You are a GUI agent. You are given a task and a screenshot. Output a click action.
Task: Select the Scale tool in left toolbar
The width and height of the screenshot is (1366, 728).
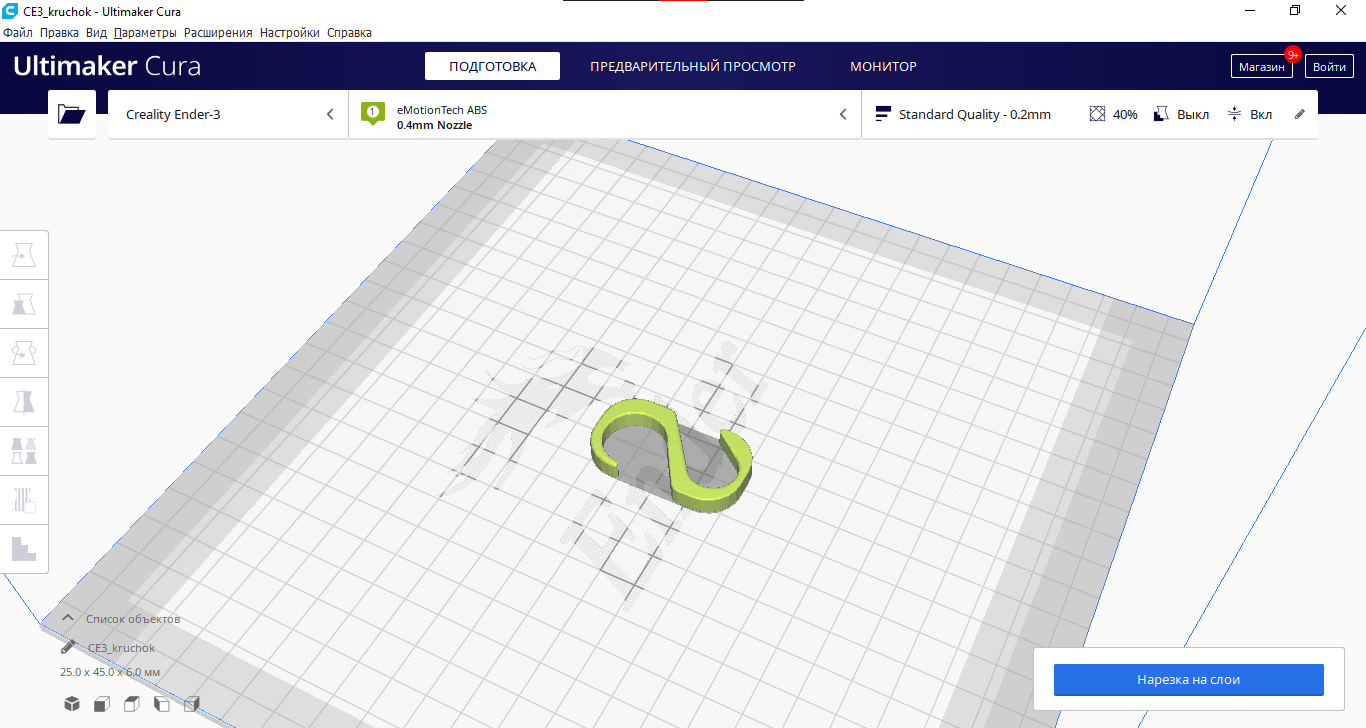click(x=24, y=304)
